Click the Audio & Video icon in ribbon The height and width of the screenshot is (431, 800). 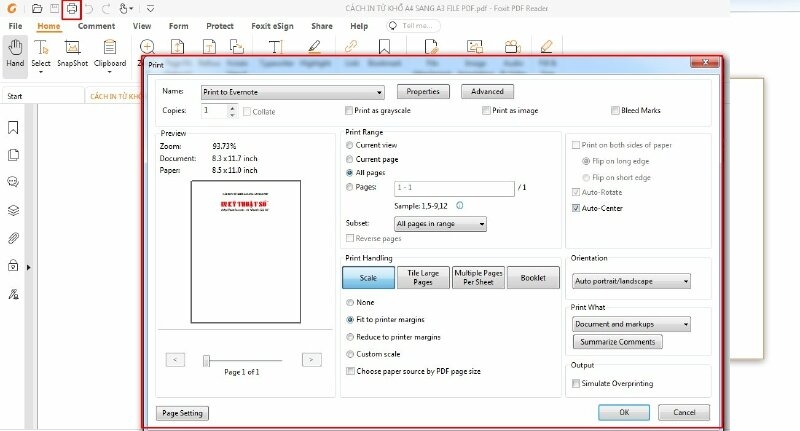click(x=512, y=47)
